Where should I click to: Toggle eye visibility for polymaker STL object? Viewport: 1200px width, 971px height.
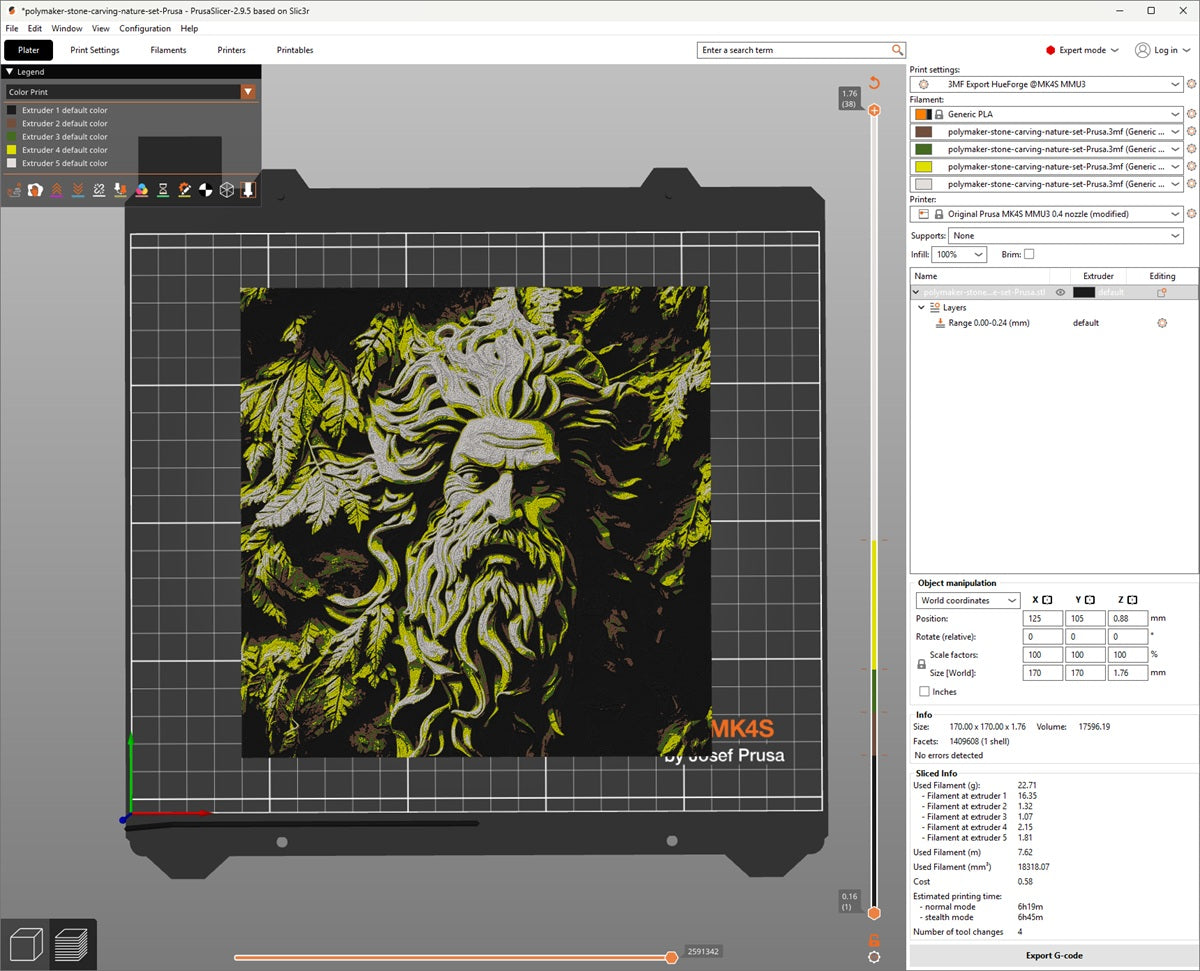(1060, 292)
